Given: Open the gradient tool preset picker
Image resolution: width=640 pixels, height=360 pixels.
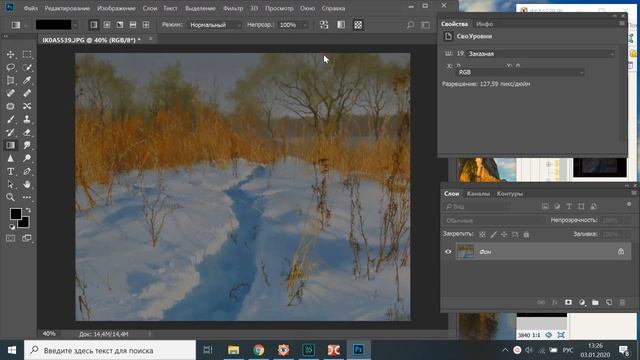Looking at the screenshot, I should [x=18, y=25].
